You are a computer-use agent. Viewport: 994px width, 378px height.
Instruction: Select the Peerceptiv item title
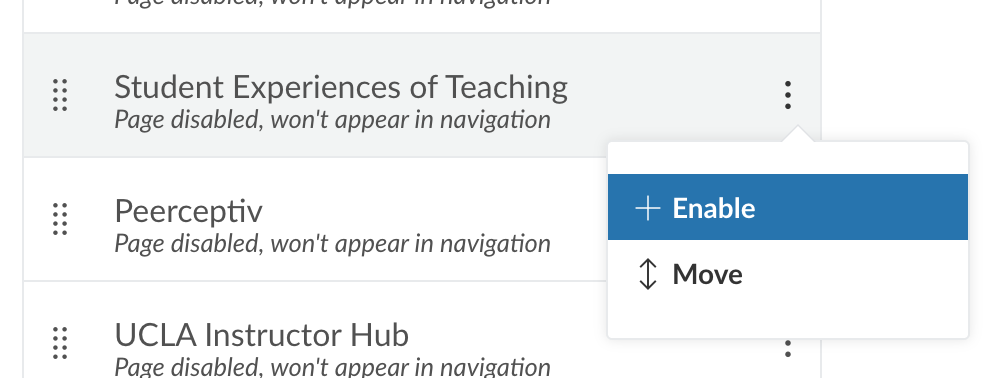pos(188,211)
